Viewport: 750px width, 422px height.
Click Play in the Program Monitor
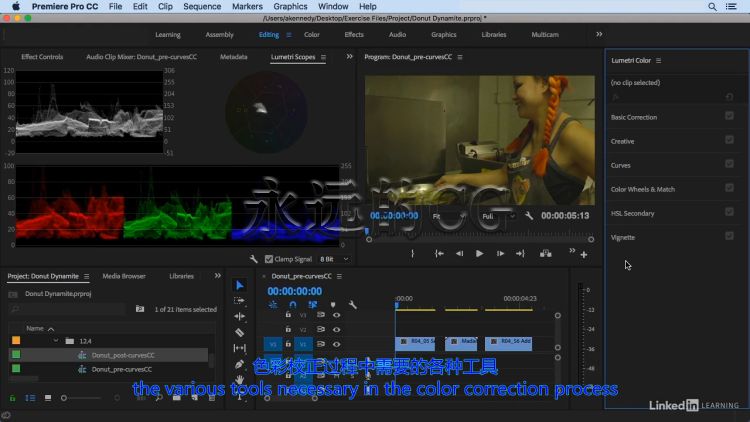click(479, 254)
